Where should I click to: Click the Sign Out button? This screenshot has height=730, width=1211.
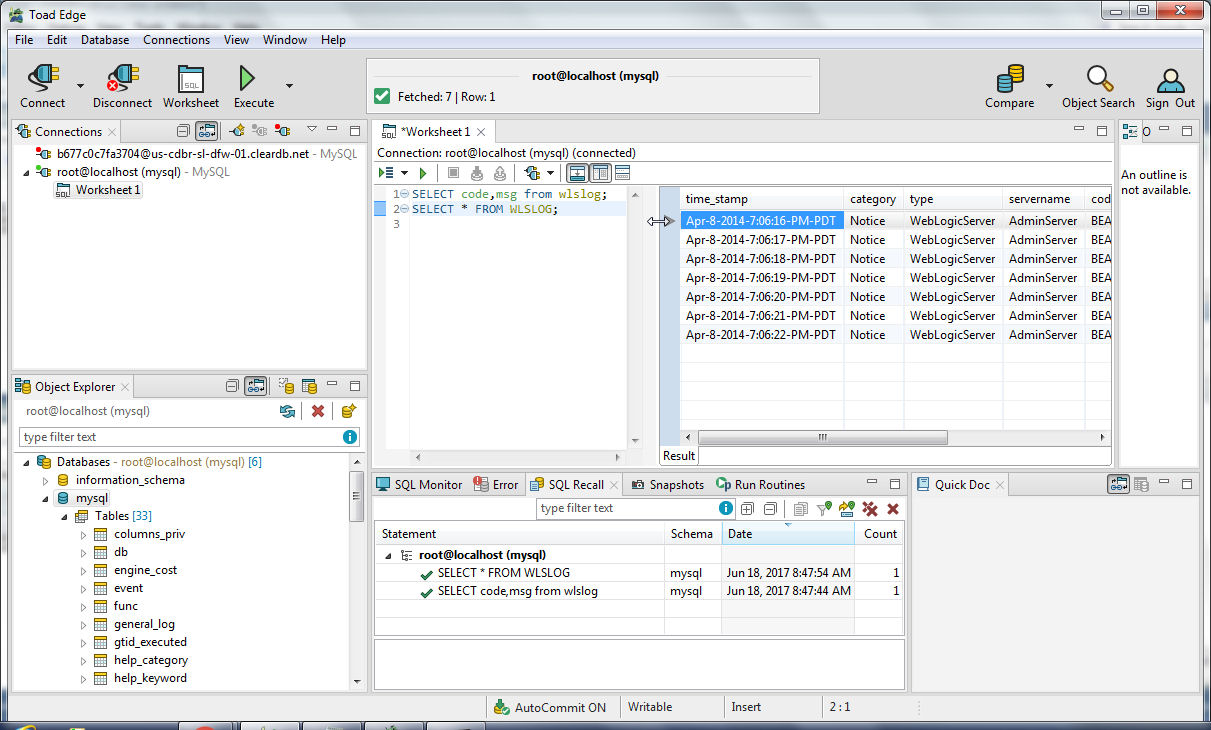[x=1170, y=87]
